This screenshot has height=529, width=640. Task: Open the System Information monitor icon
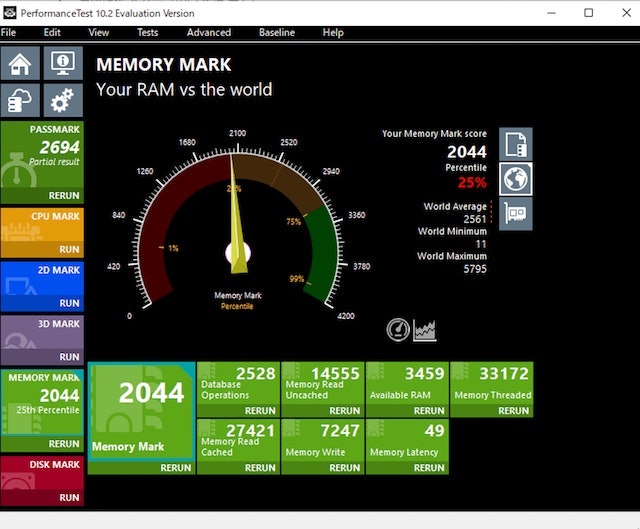63,63
